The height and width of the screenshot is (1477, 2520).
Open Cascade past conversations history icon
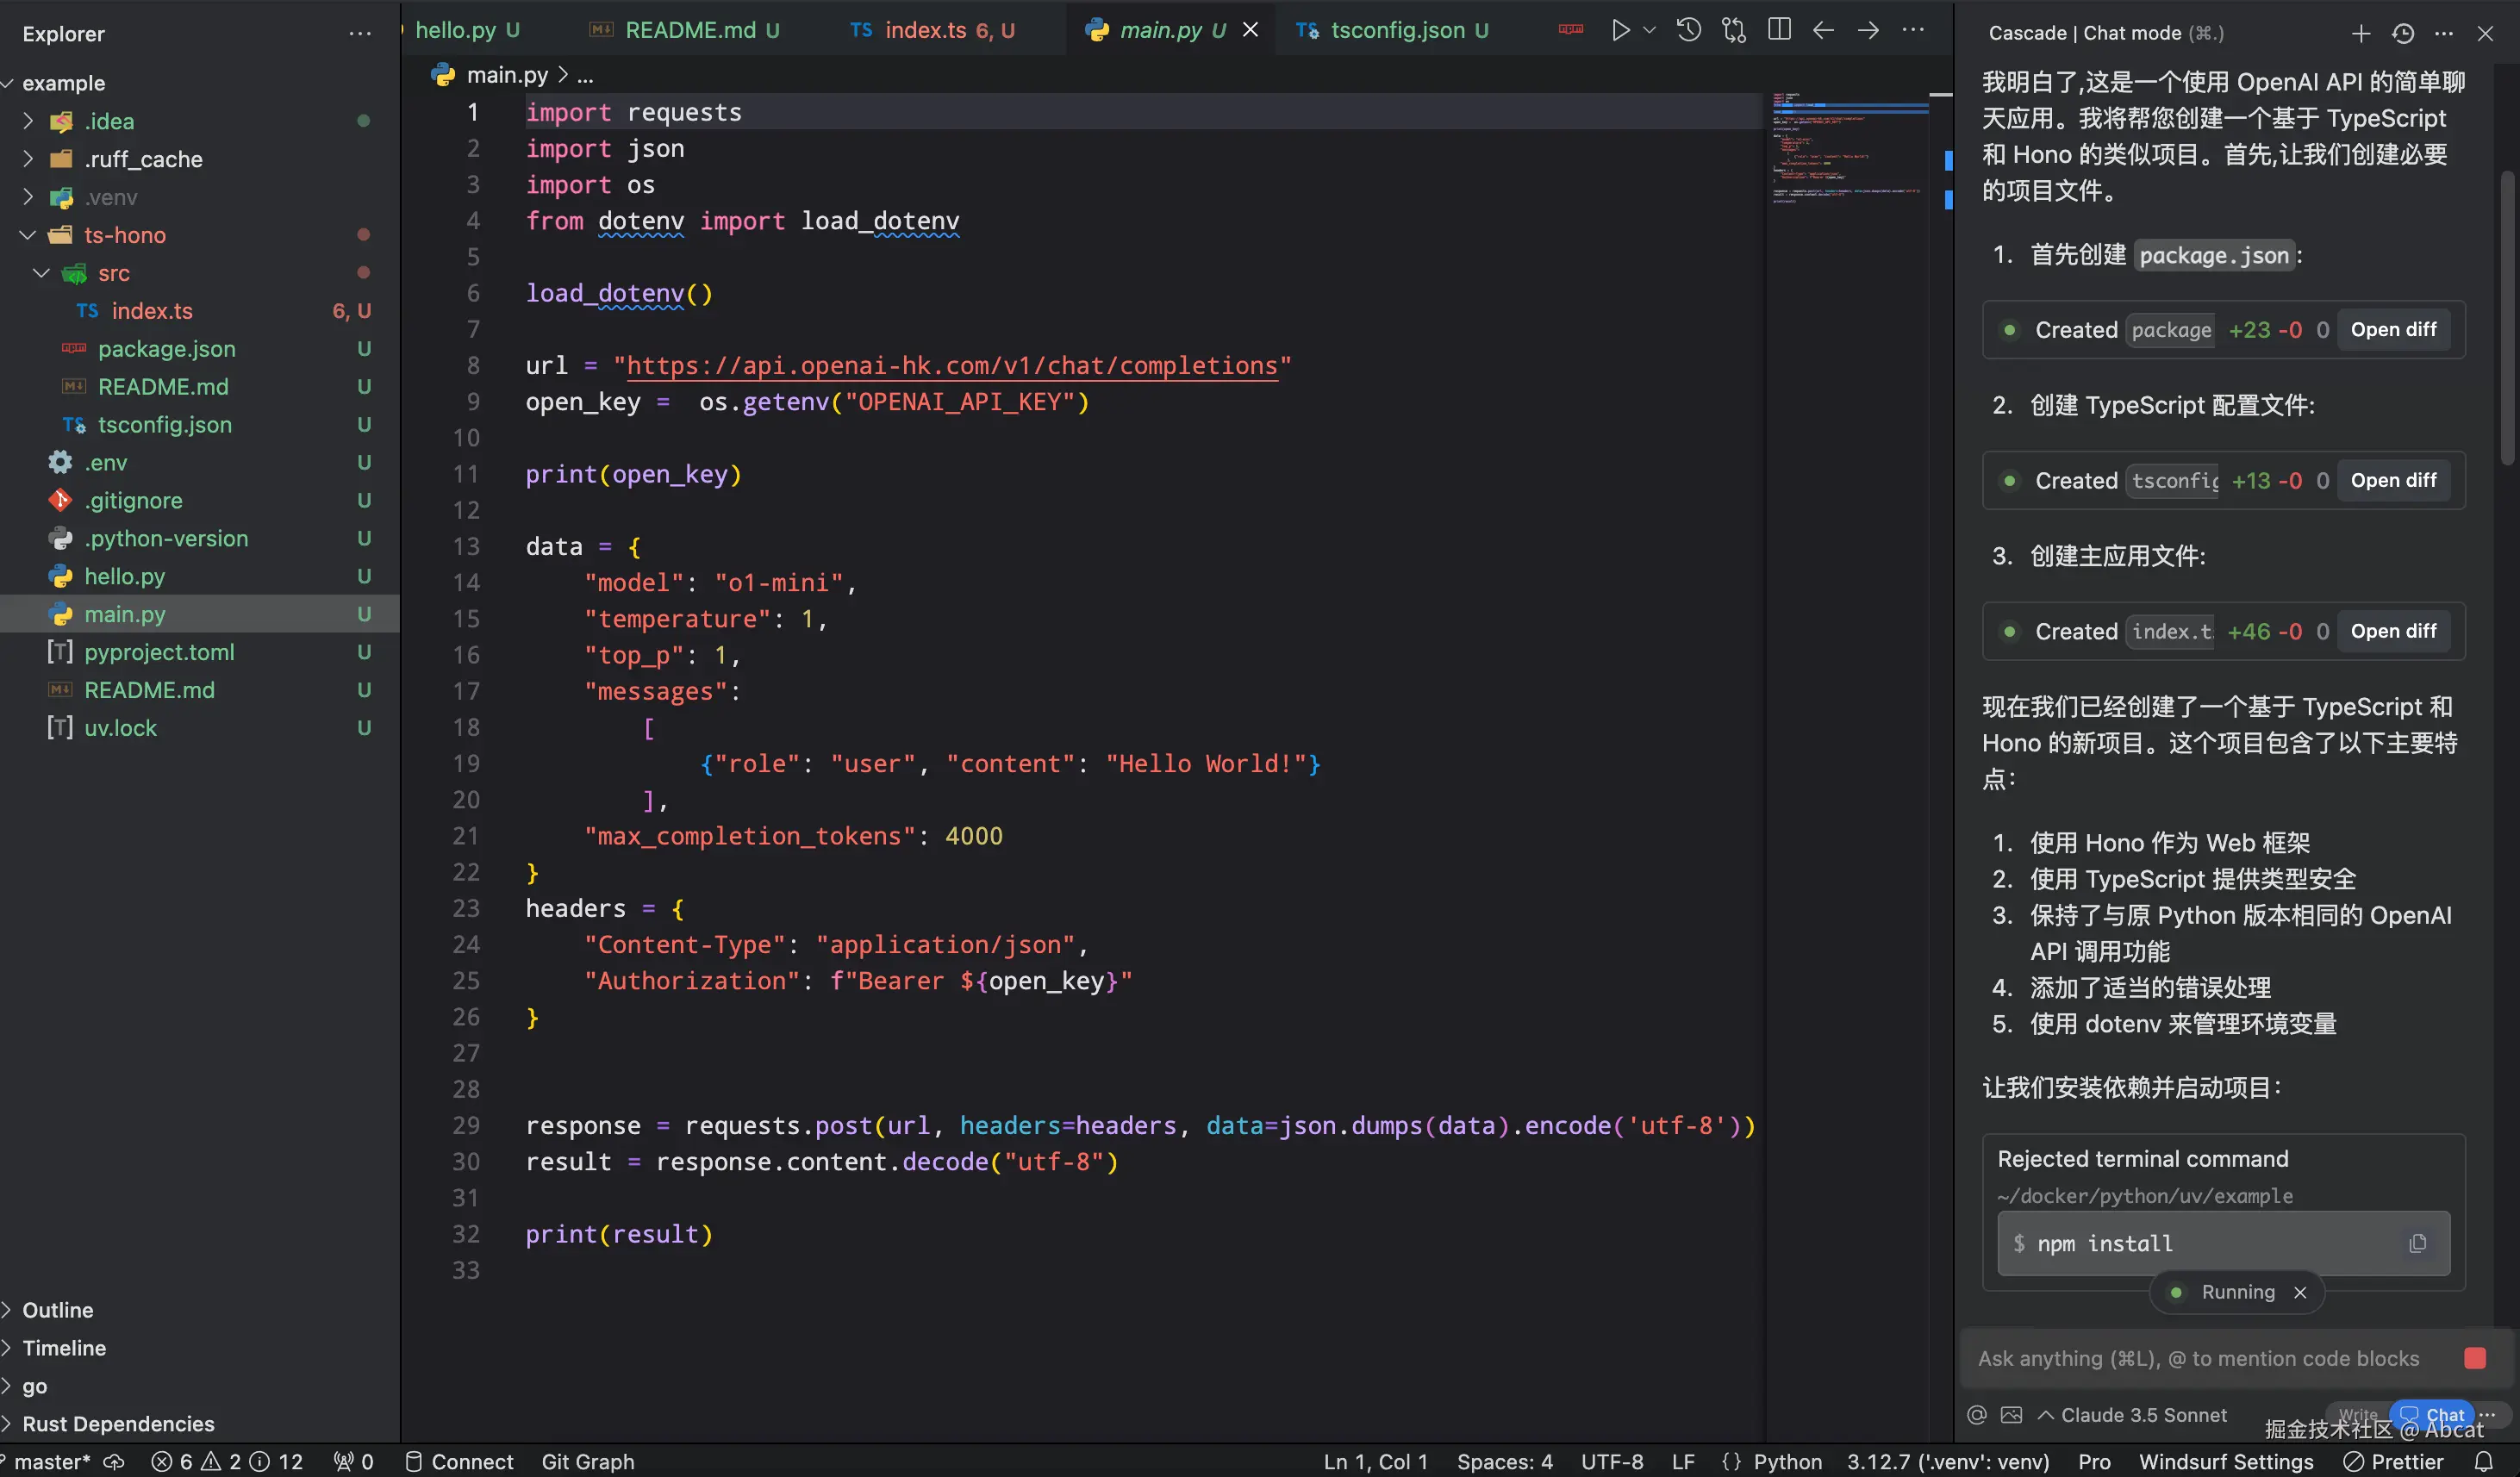pyautogui.click(x=2403, y=33)
